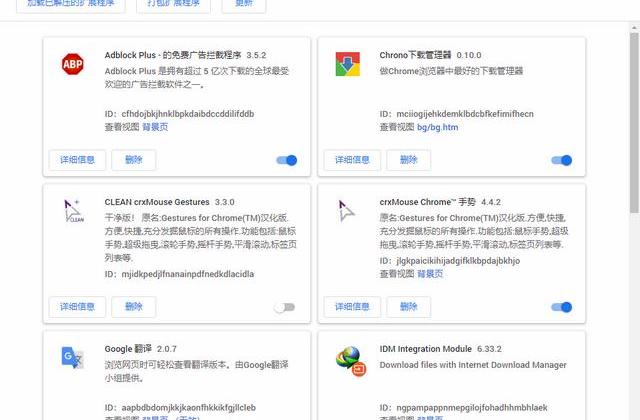Enable the CLEAN crxMouse Gestures toggle
640x420 pixels.
click(x=284, y=307)
